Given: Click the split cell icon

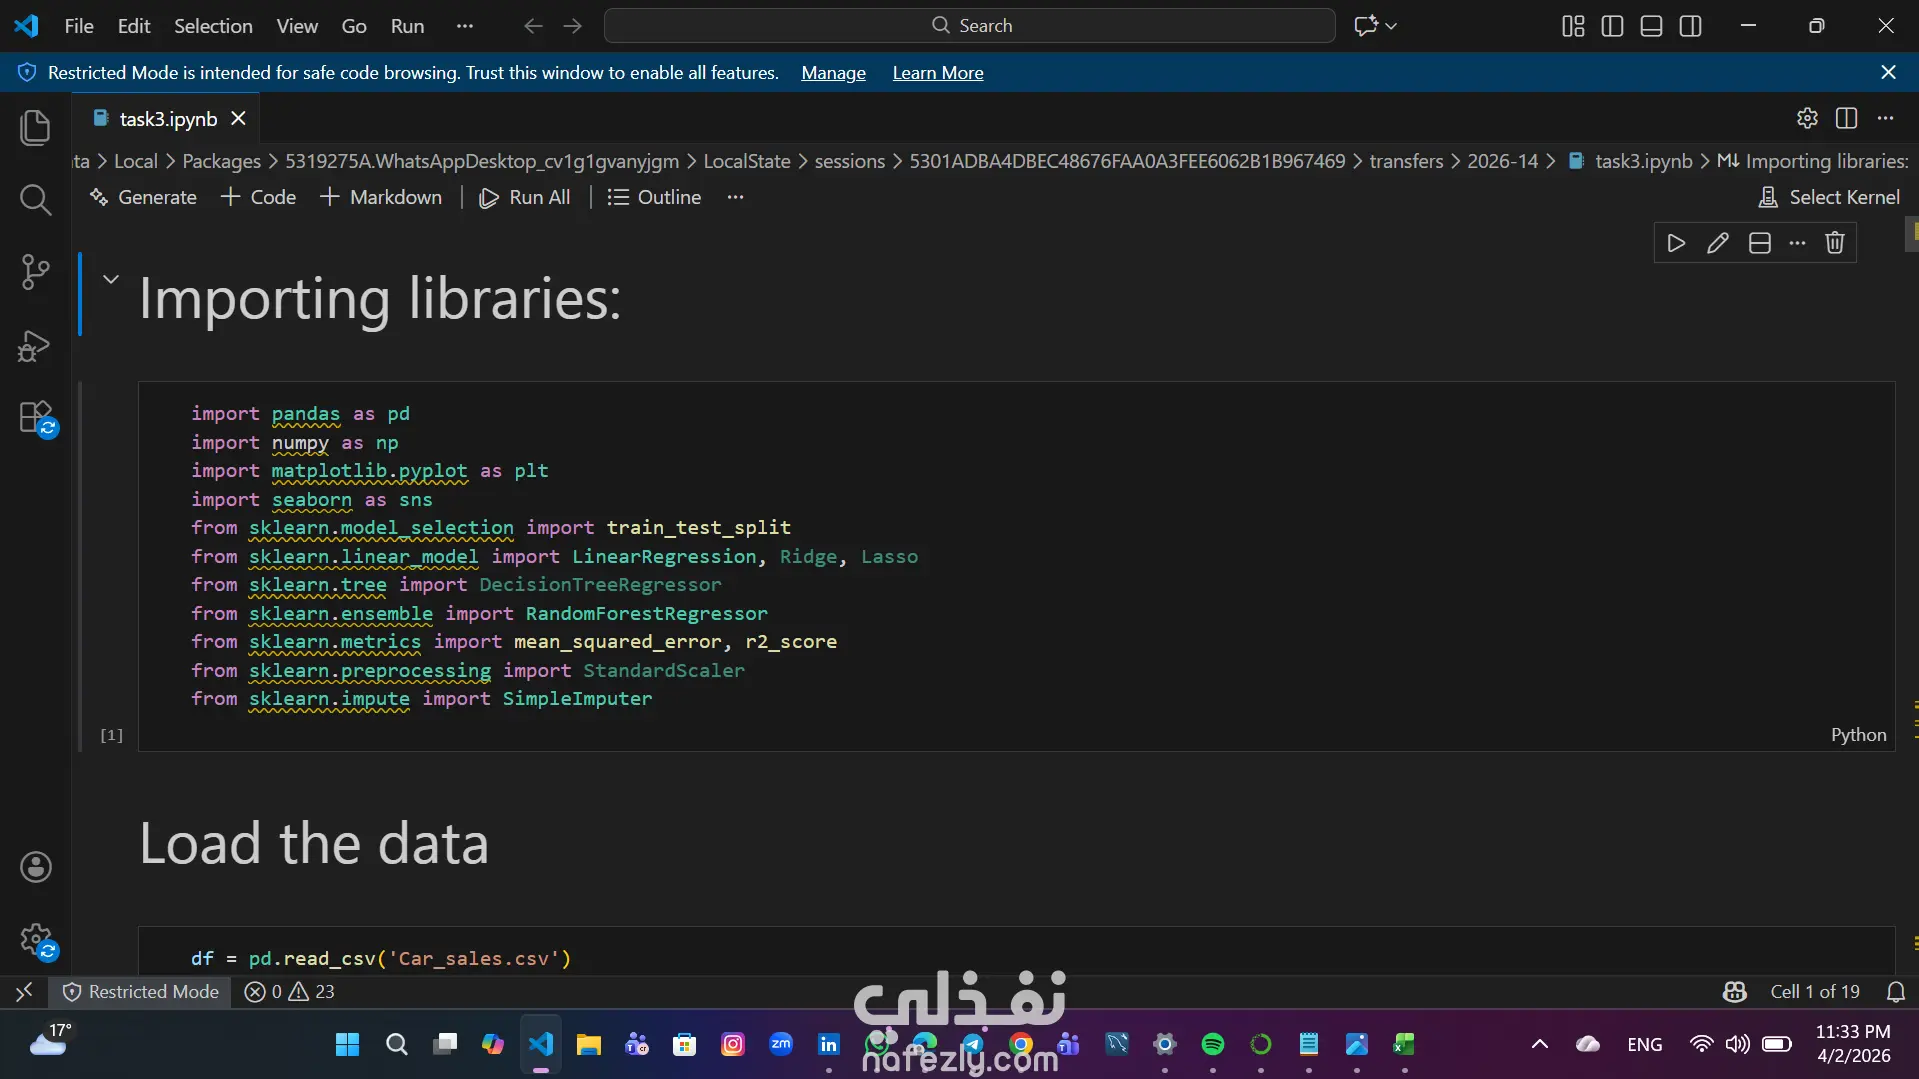Looking at the screenshot, I should [x=1759, y=243].
